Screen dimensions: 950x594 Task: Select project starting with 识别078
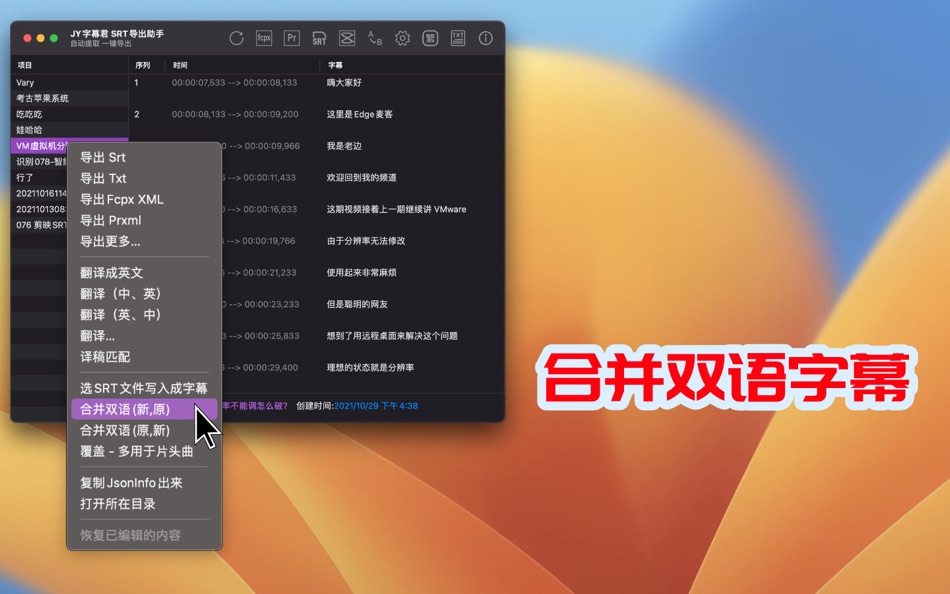point(39,162)
